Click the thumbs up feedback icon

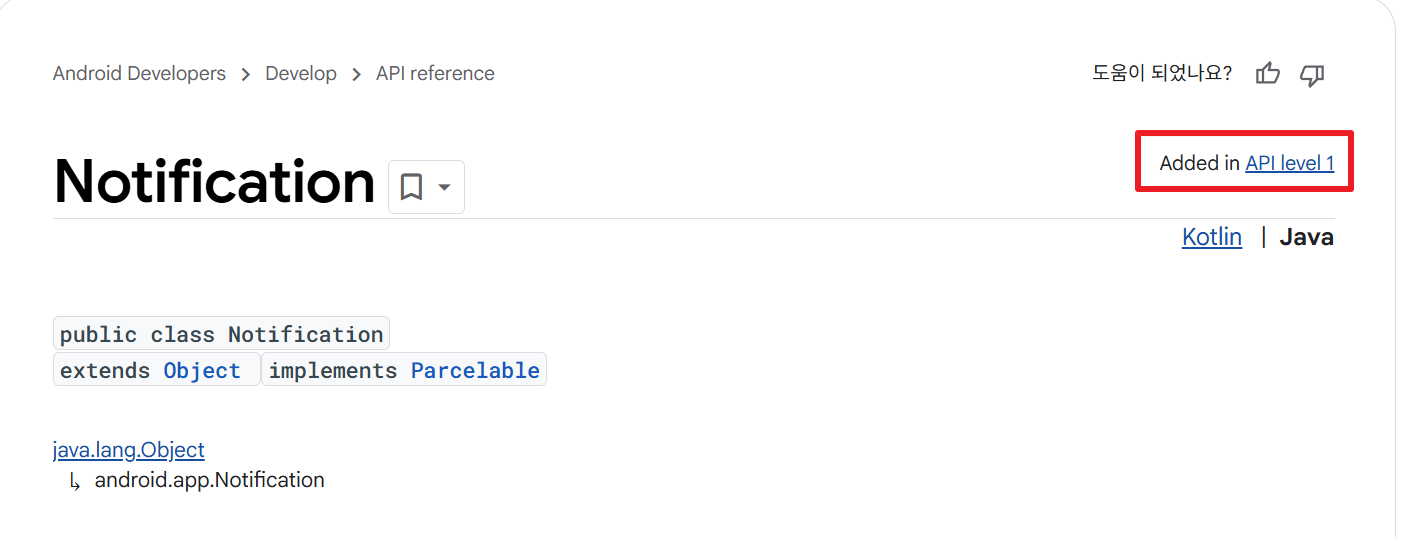tap(1267, 73)
